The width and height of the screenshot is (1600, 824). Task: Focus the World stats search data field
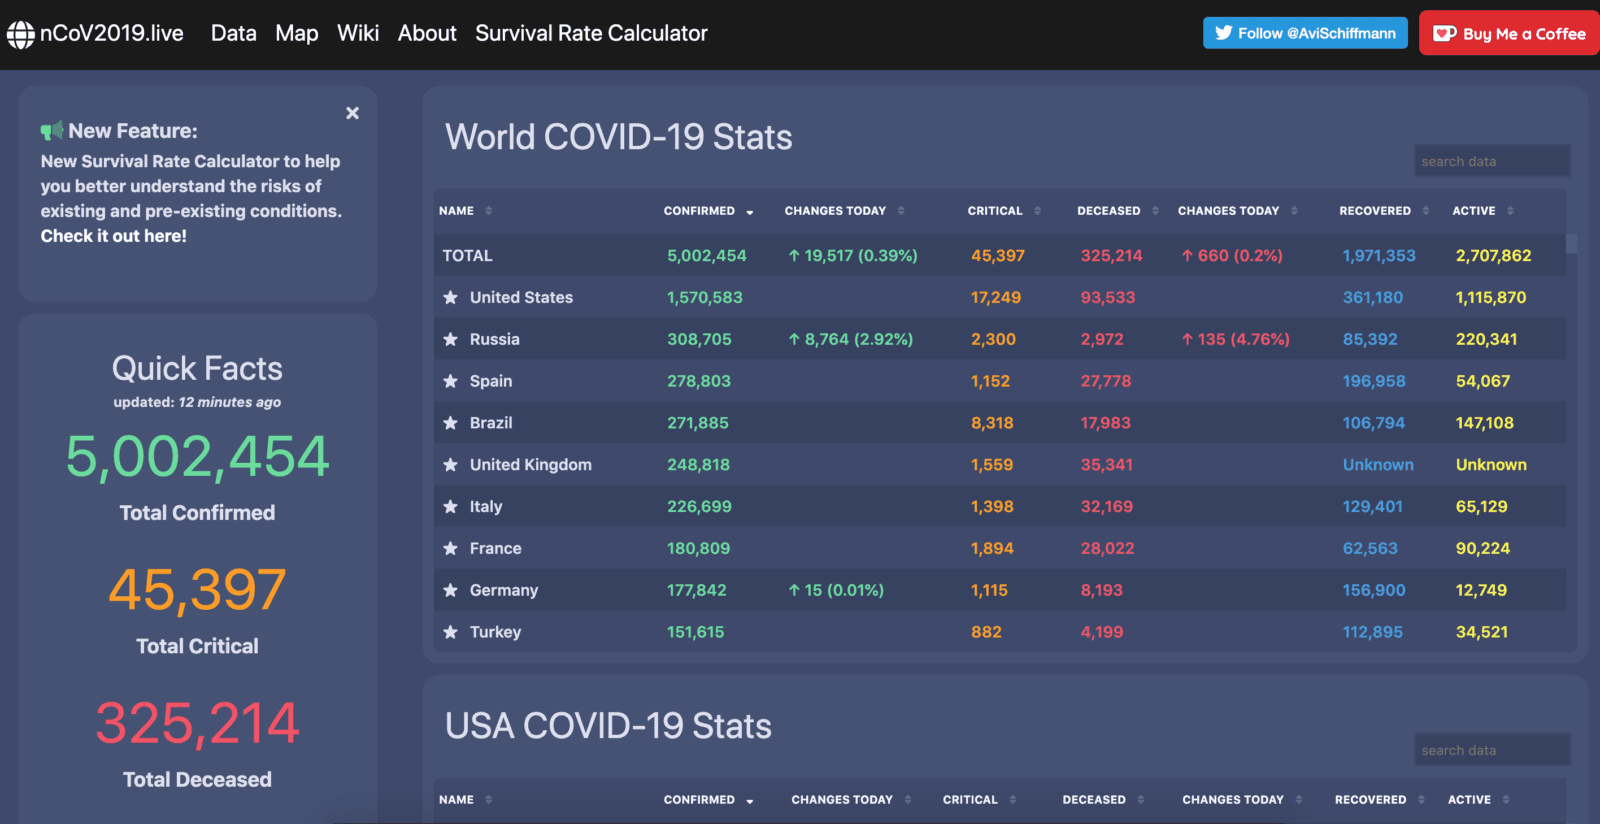[1492, 161]
